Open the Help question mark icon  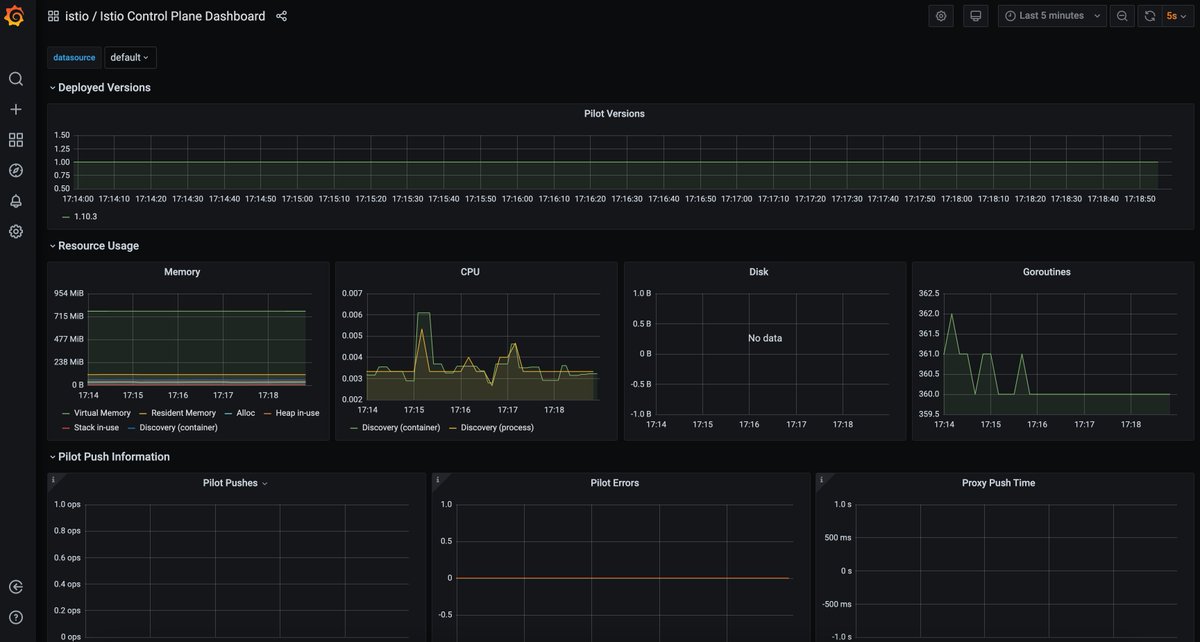tap(15, 617)
